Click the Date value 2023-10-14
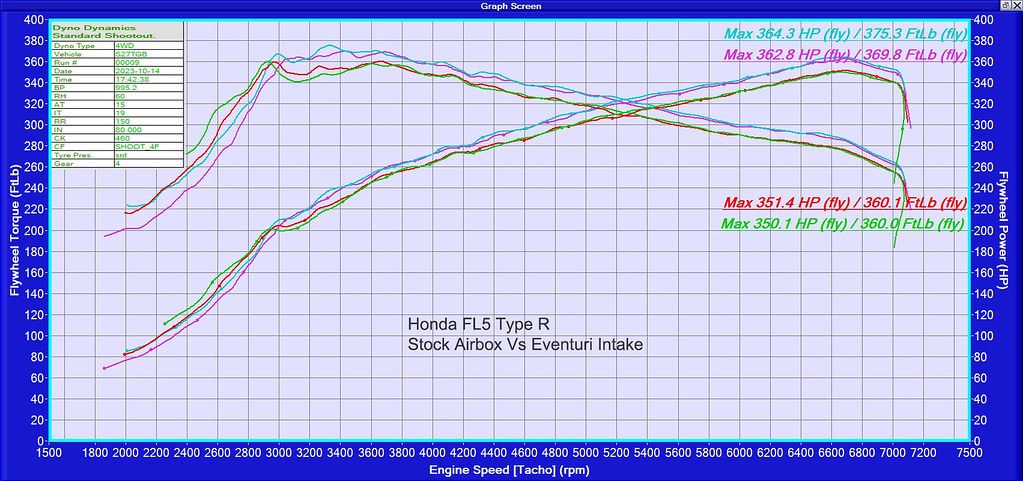Screen dimensions: 1023x481 tap(150, 71)
